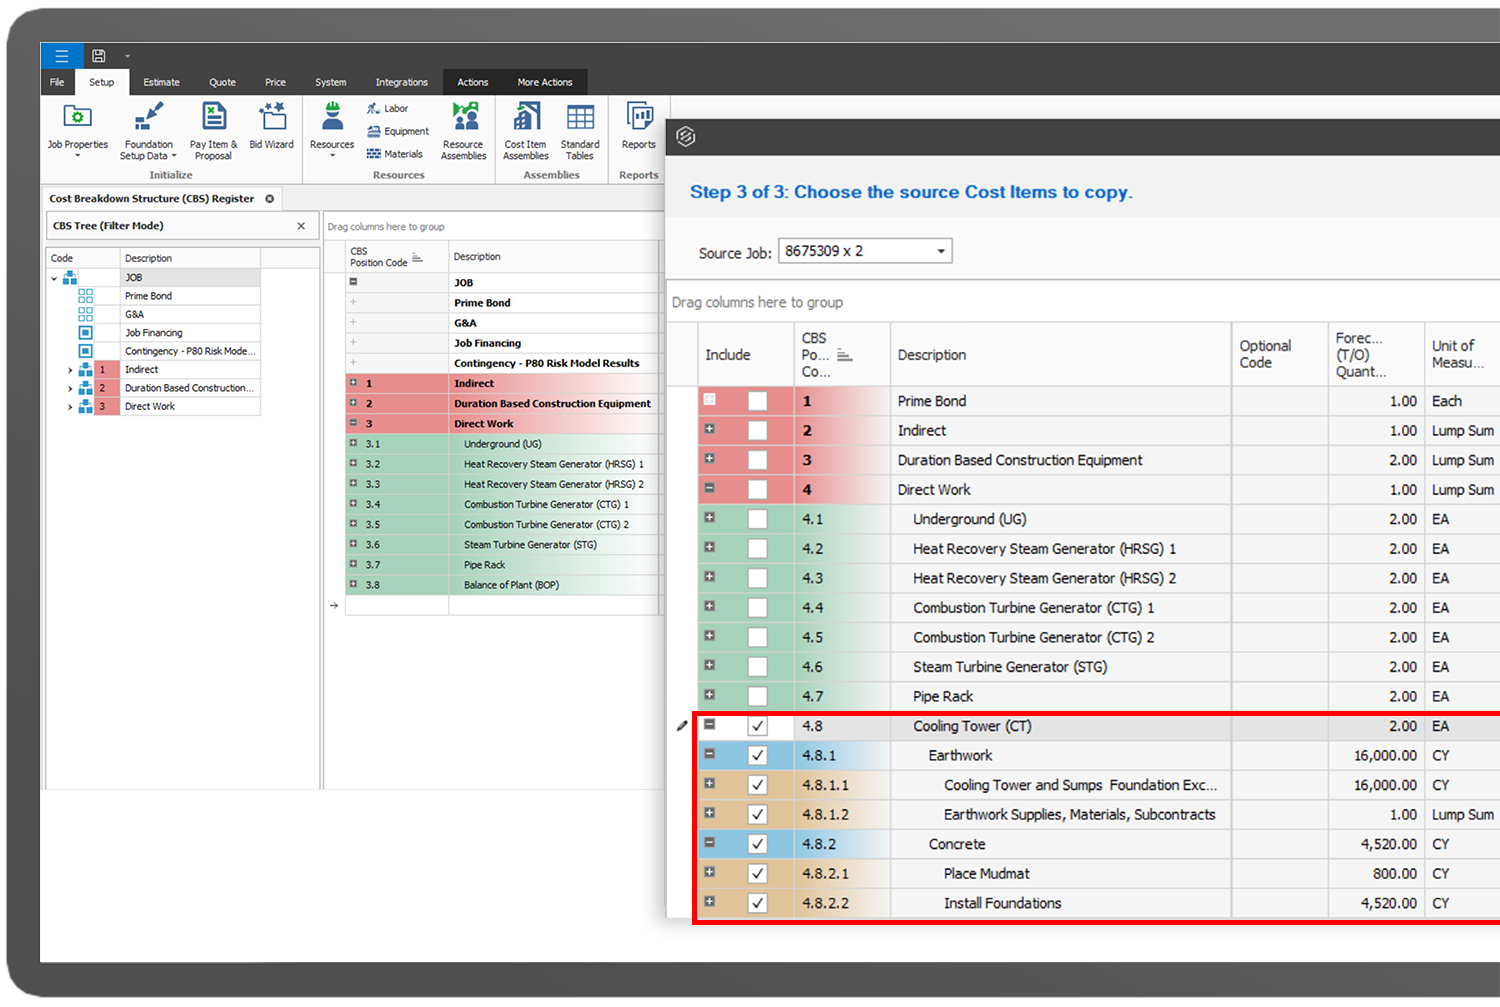The height and width of the screenshot is (1007, 1500).
Task: Check the Include box for Prime Bond
Action: [758, 401]
